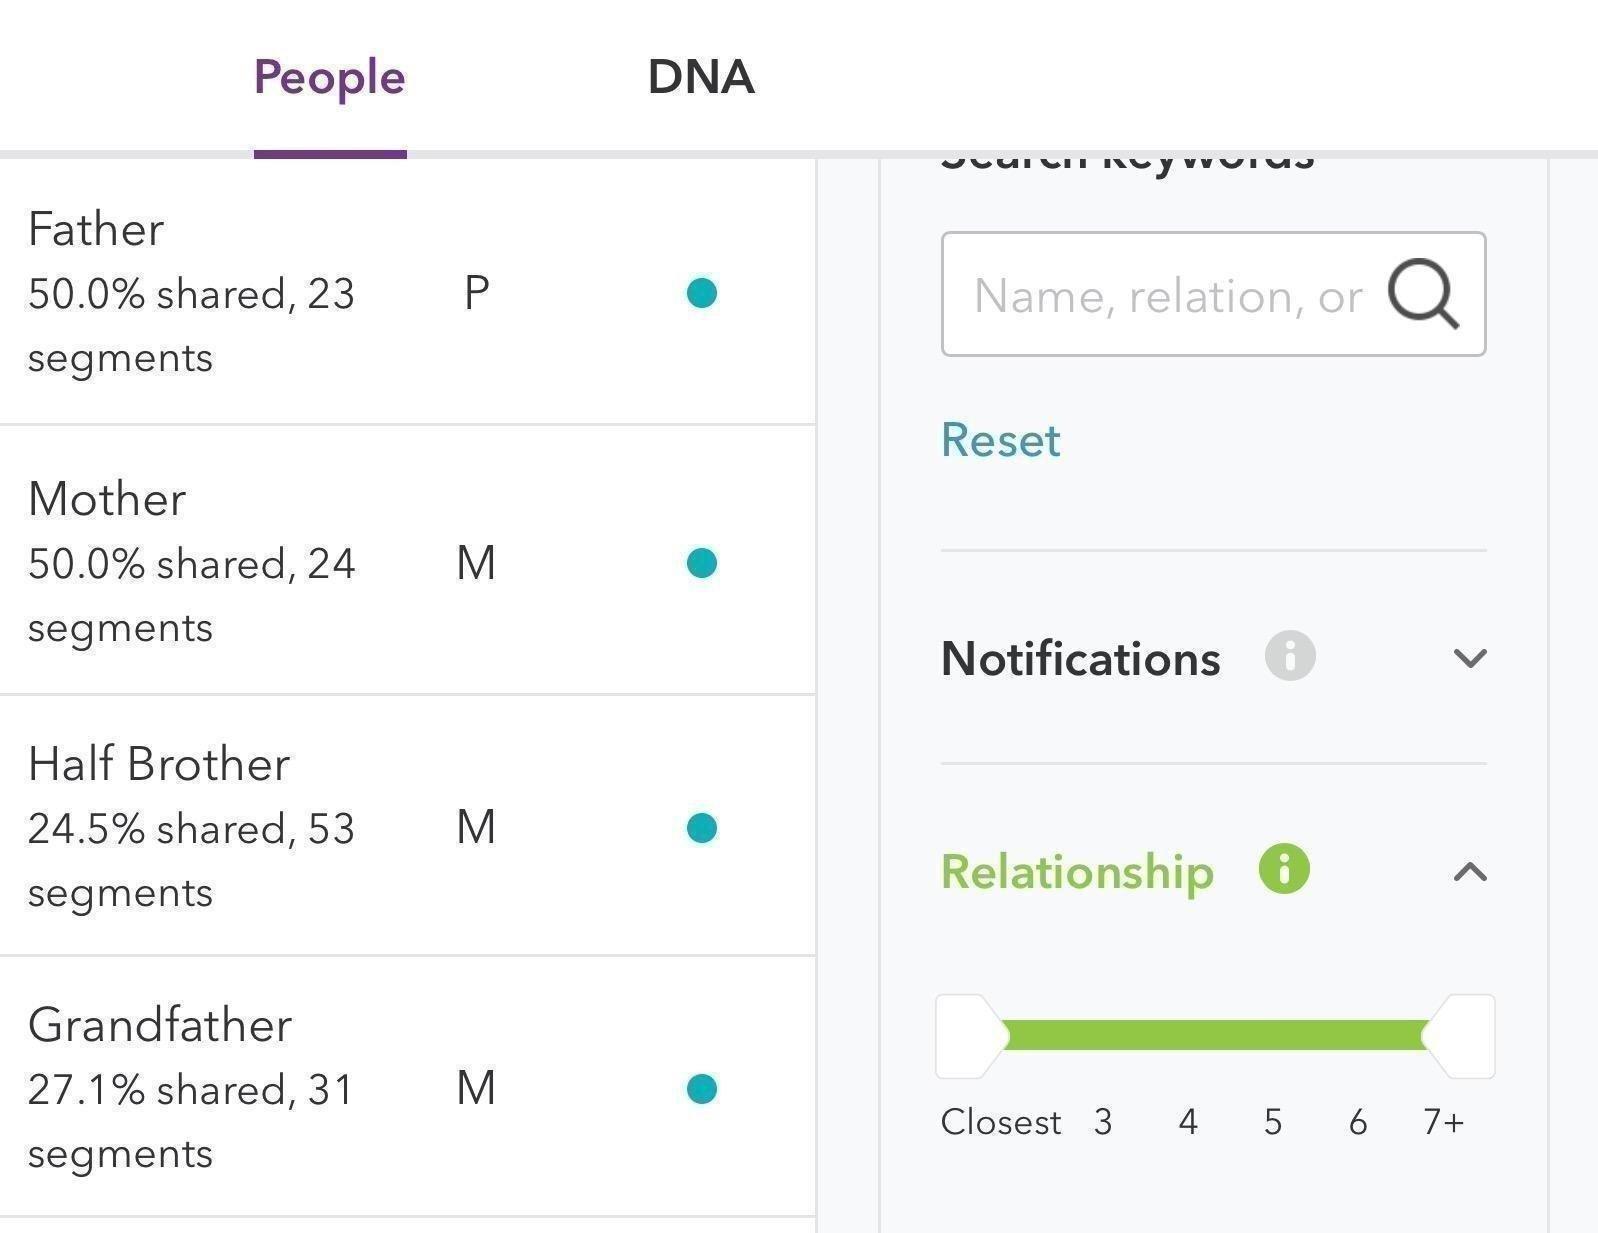
Task: Click the search magnifier icon
Action: (x=1424, y=294)
